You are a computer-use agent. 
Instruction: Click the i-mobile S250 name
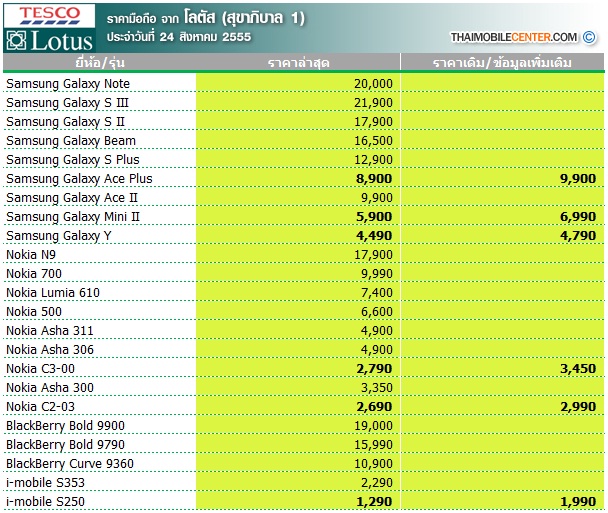point(45,502)
